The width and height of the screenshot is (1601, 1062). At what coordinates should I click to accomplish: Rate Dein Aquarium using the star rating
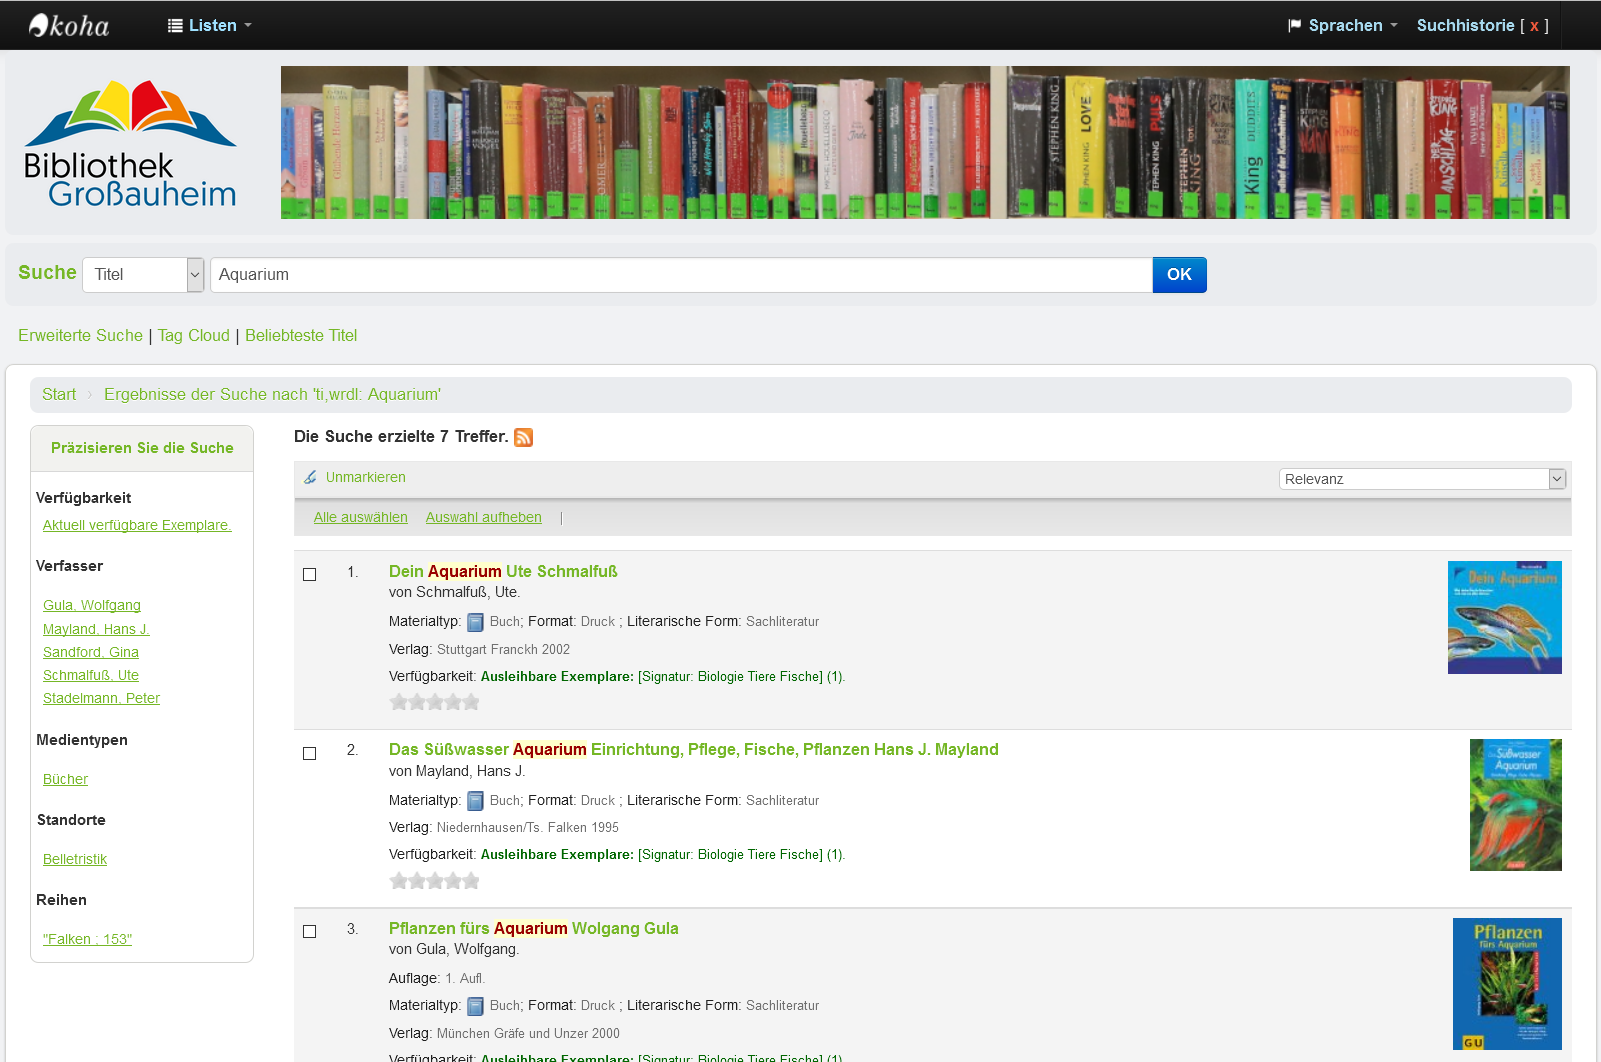click(x=434, y=702)
